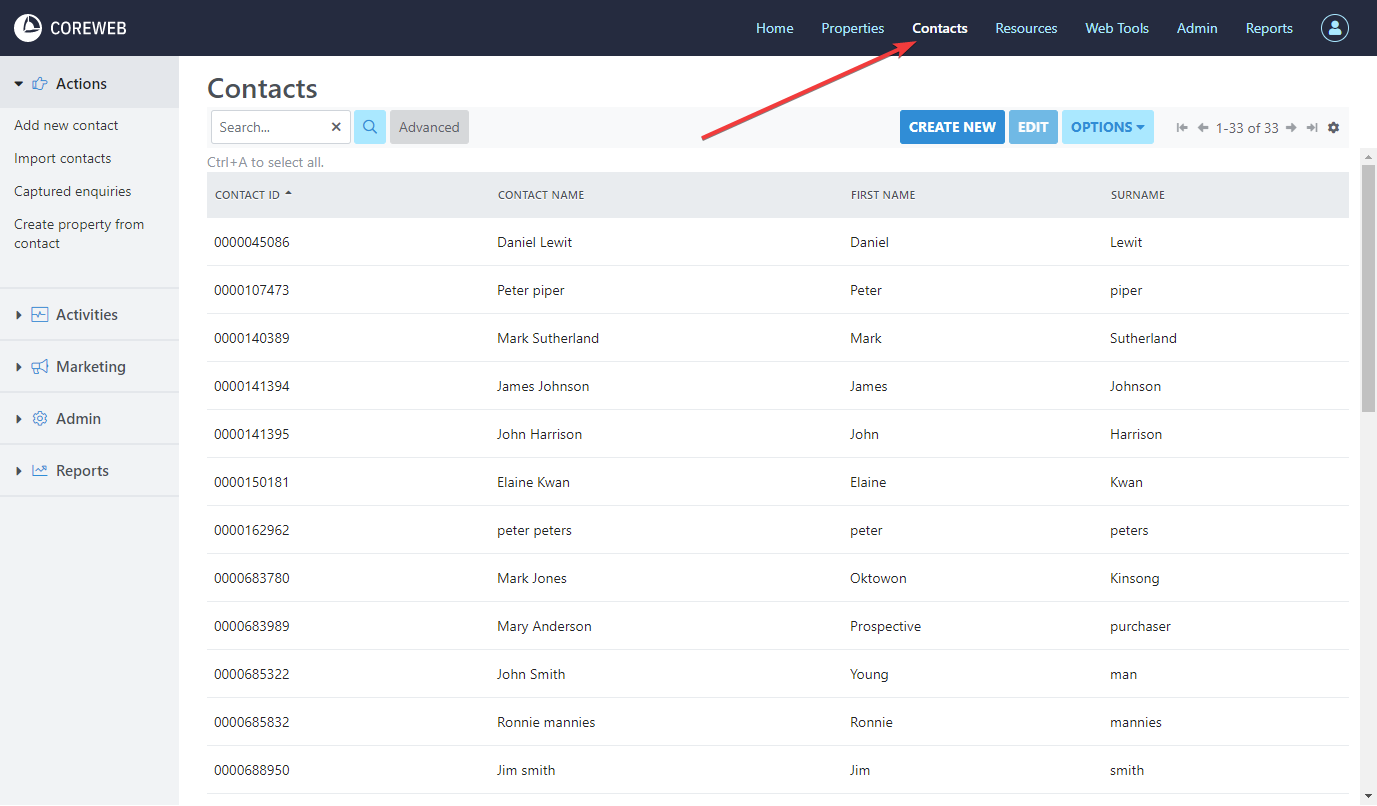
Task: Sort by the Contact ID column header
Action: coord(248,195)
